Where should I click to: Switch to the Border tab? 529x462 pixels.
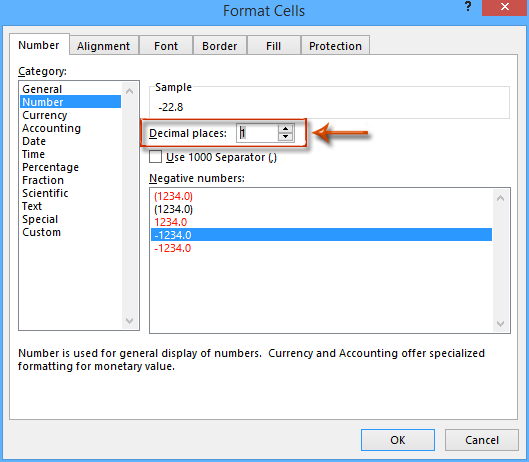click(x=220, y=46)
